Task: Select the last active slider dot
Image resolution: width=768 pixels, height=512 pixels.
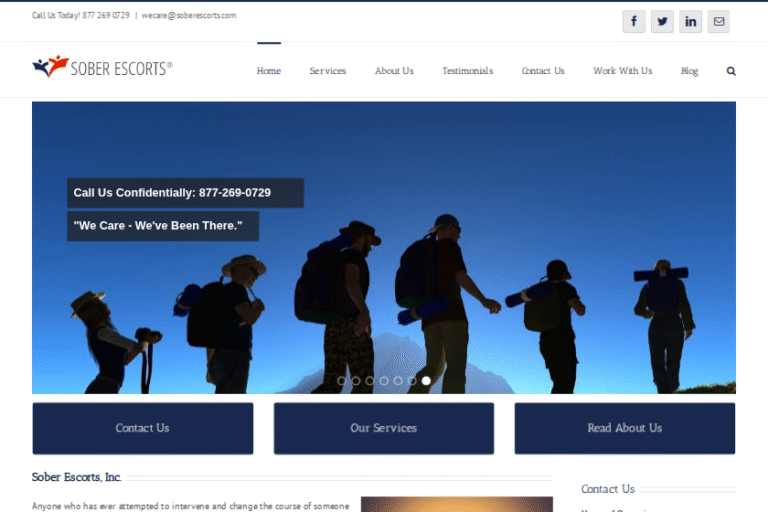Action: click(426, 381)
